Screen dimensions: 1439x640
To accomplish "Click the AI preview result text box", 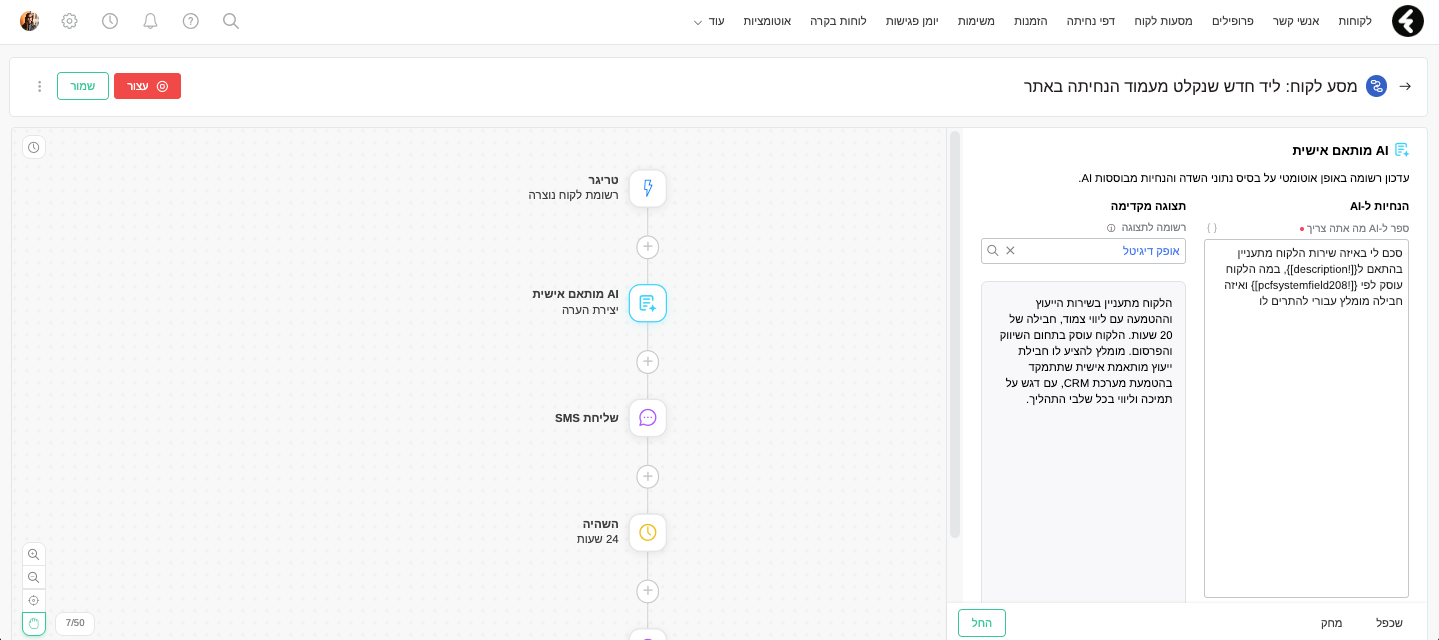I will pos(1083,441).
